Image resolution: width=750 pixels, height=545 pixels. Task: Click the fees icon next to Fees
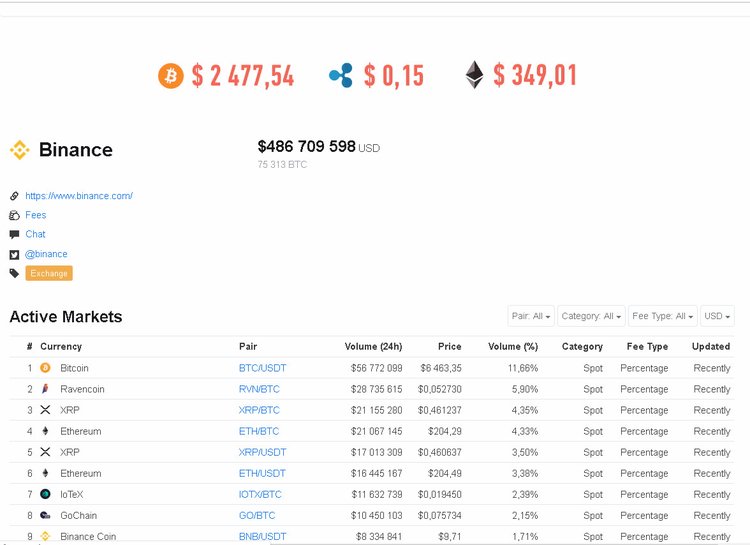pyautogui.click(x=14, y=215)
